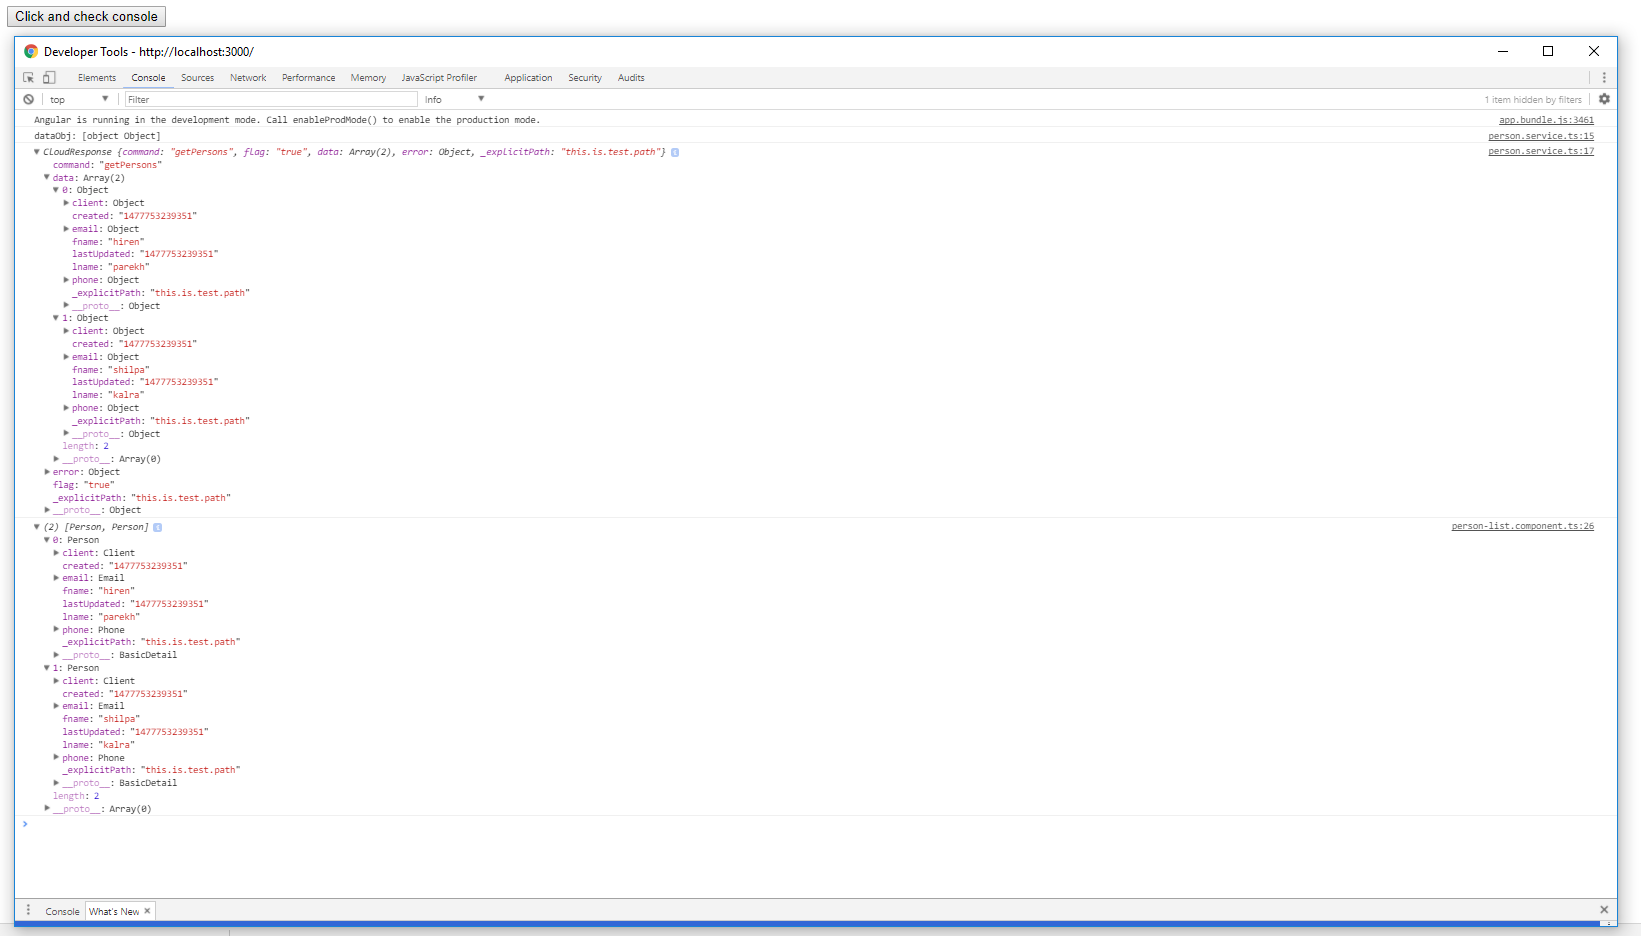Open the Sources panel
The width and height of the screenshot is (1641, 936).
197,77
